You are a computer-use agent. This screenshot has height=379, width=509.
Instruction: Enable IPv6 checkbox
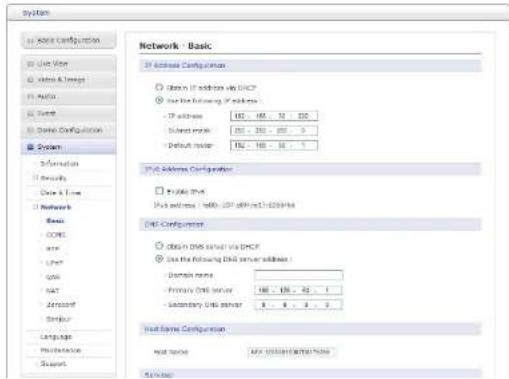(x=159, y=191)
